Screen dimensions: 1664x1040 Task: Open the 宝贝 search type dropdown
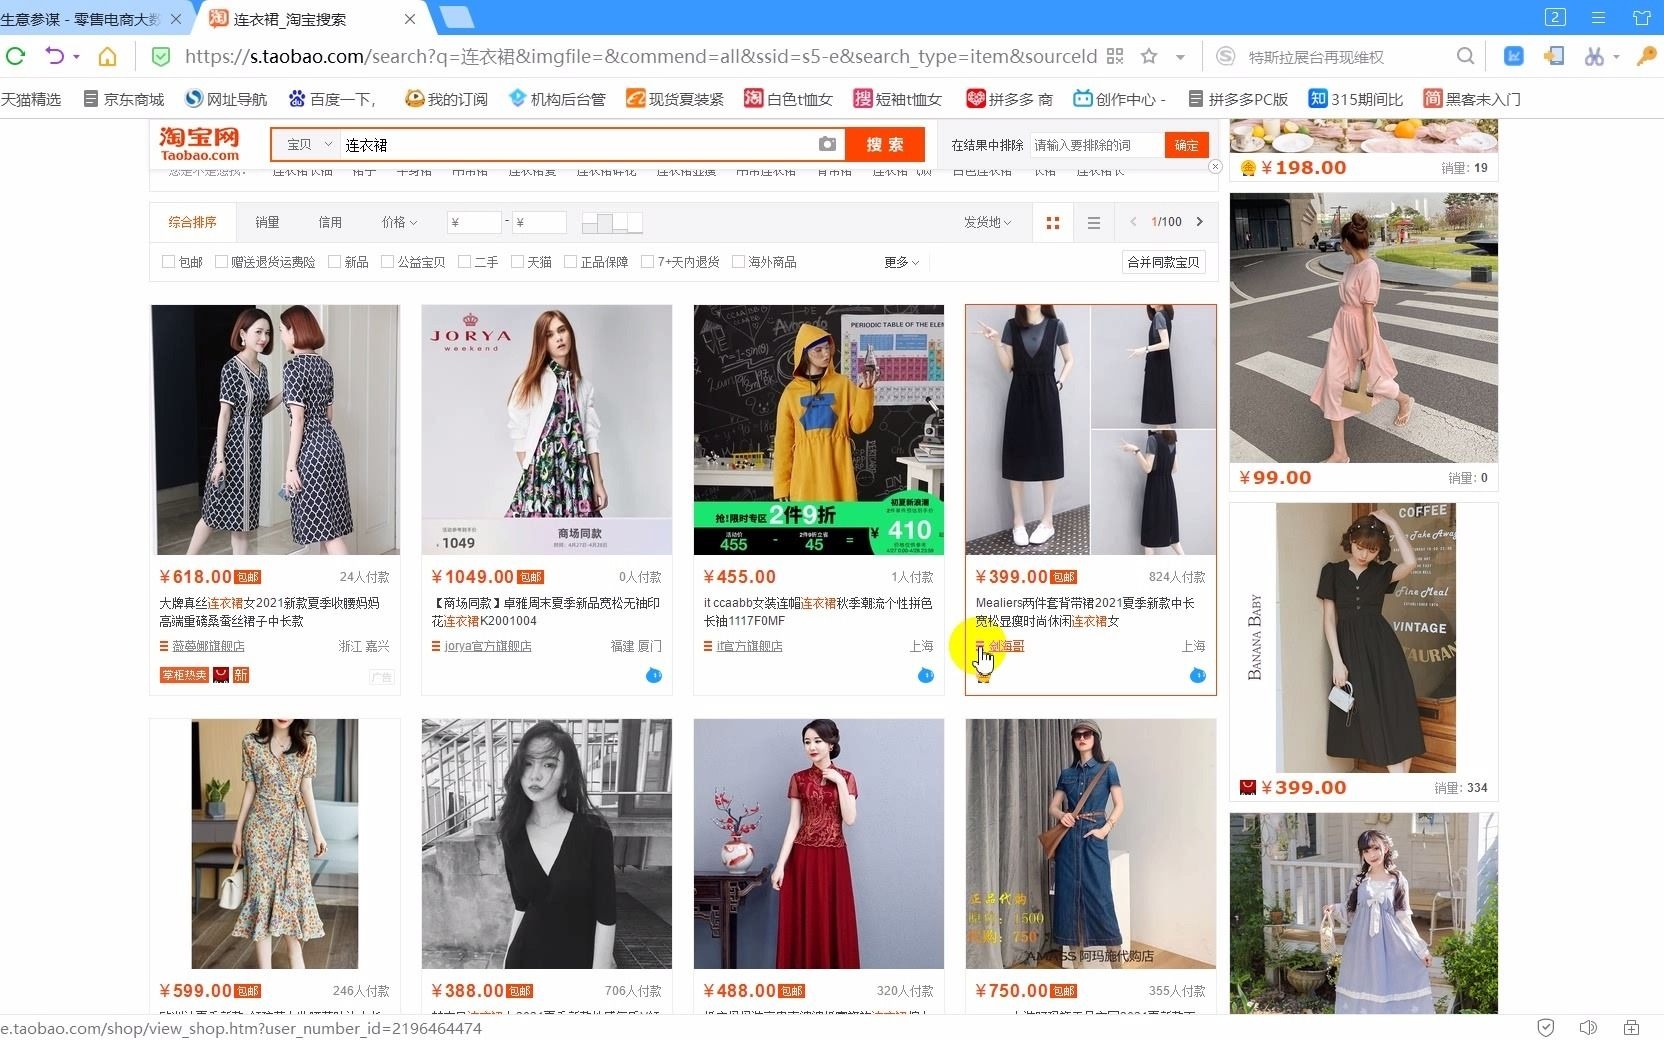click(307, 144)
